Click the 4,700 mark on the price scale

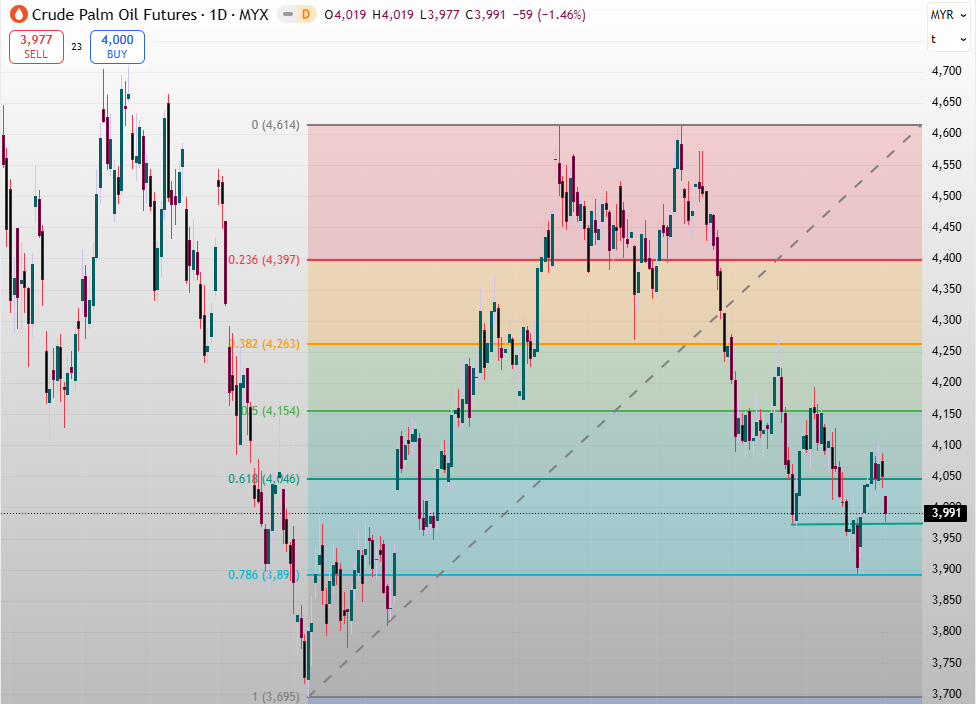[x=946, y=71]
